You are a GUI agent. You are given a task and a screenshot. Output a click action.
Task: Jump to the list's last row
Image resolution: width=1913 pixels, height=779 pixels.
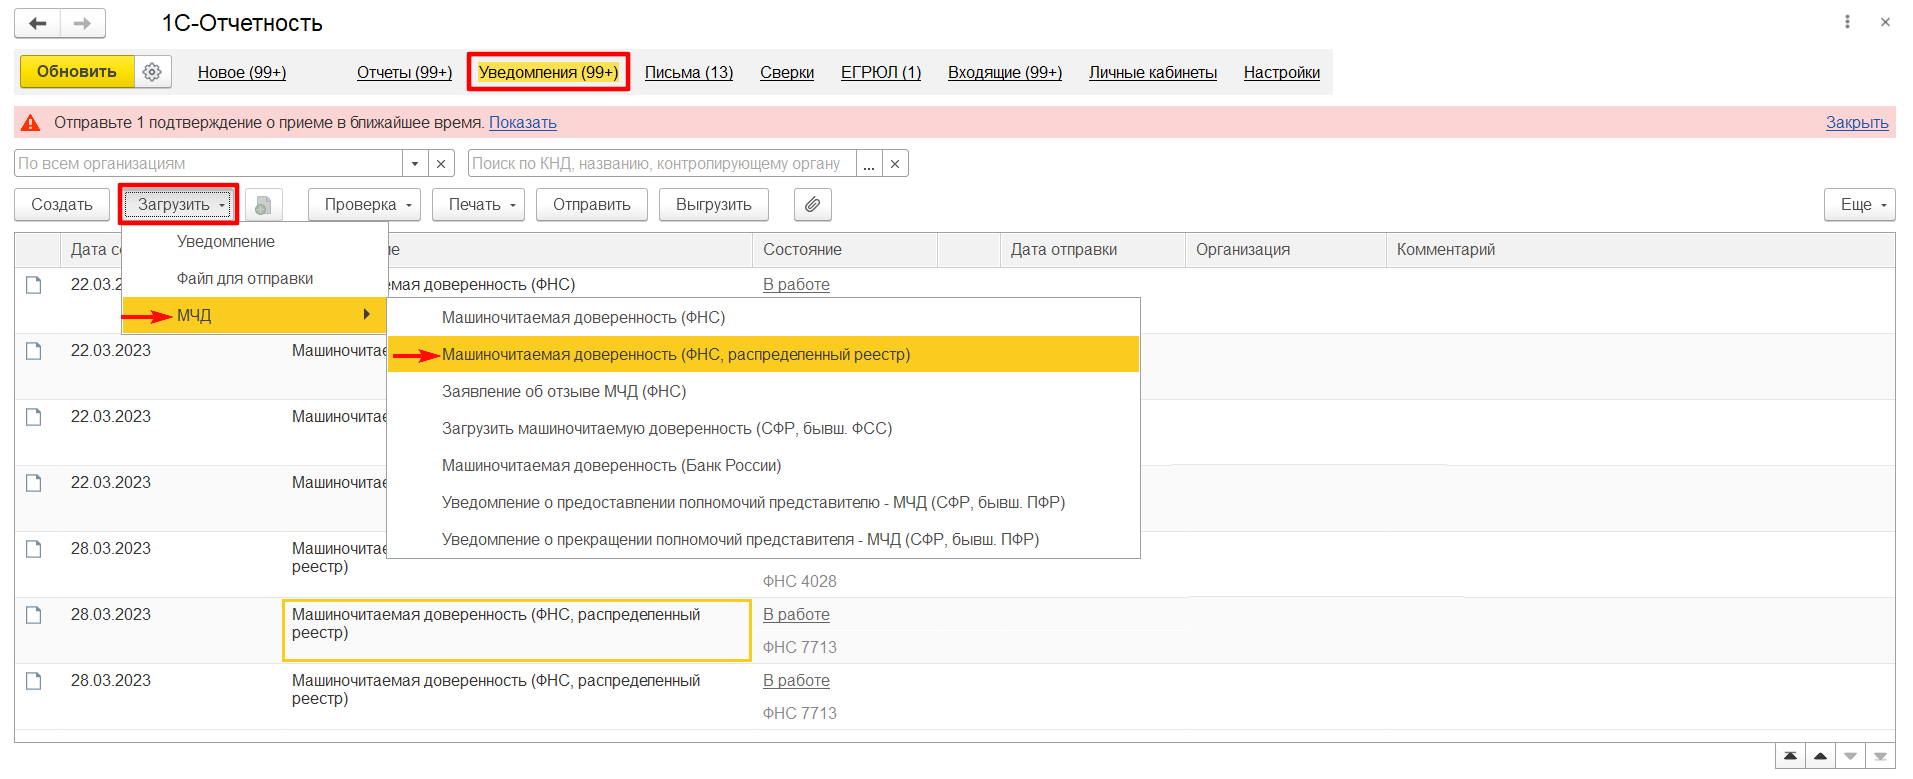click(x=1880, y=756)
